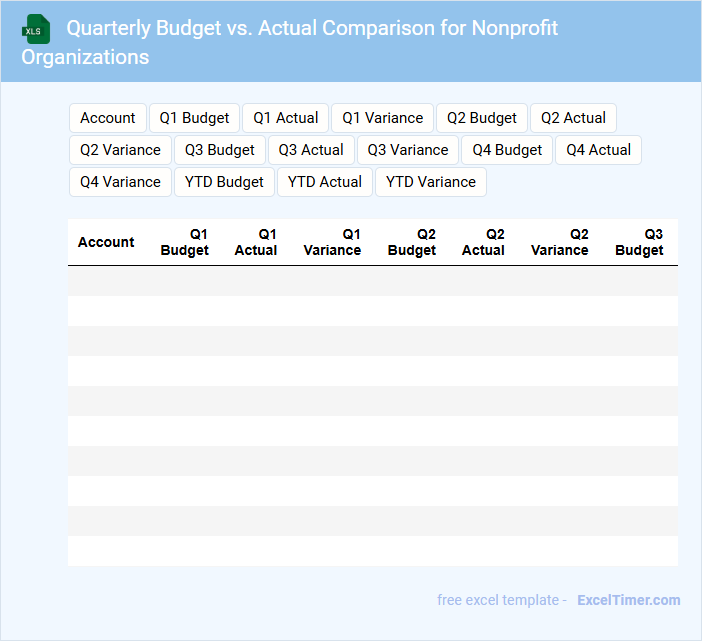Click the Q2 Budget tag

[482, 118]
